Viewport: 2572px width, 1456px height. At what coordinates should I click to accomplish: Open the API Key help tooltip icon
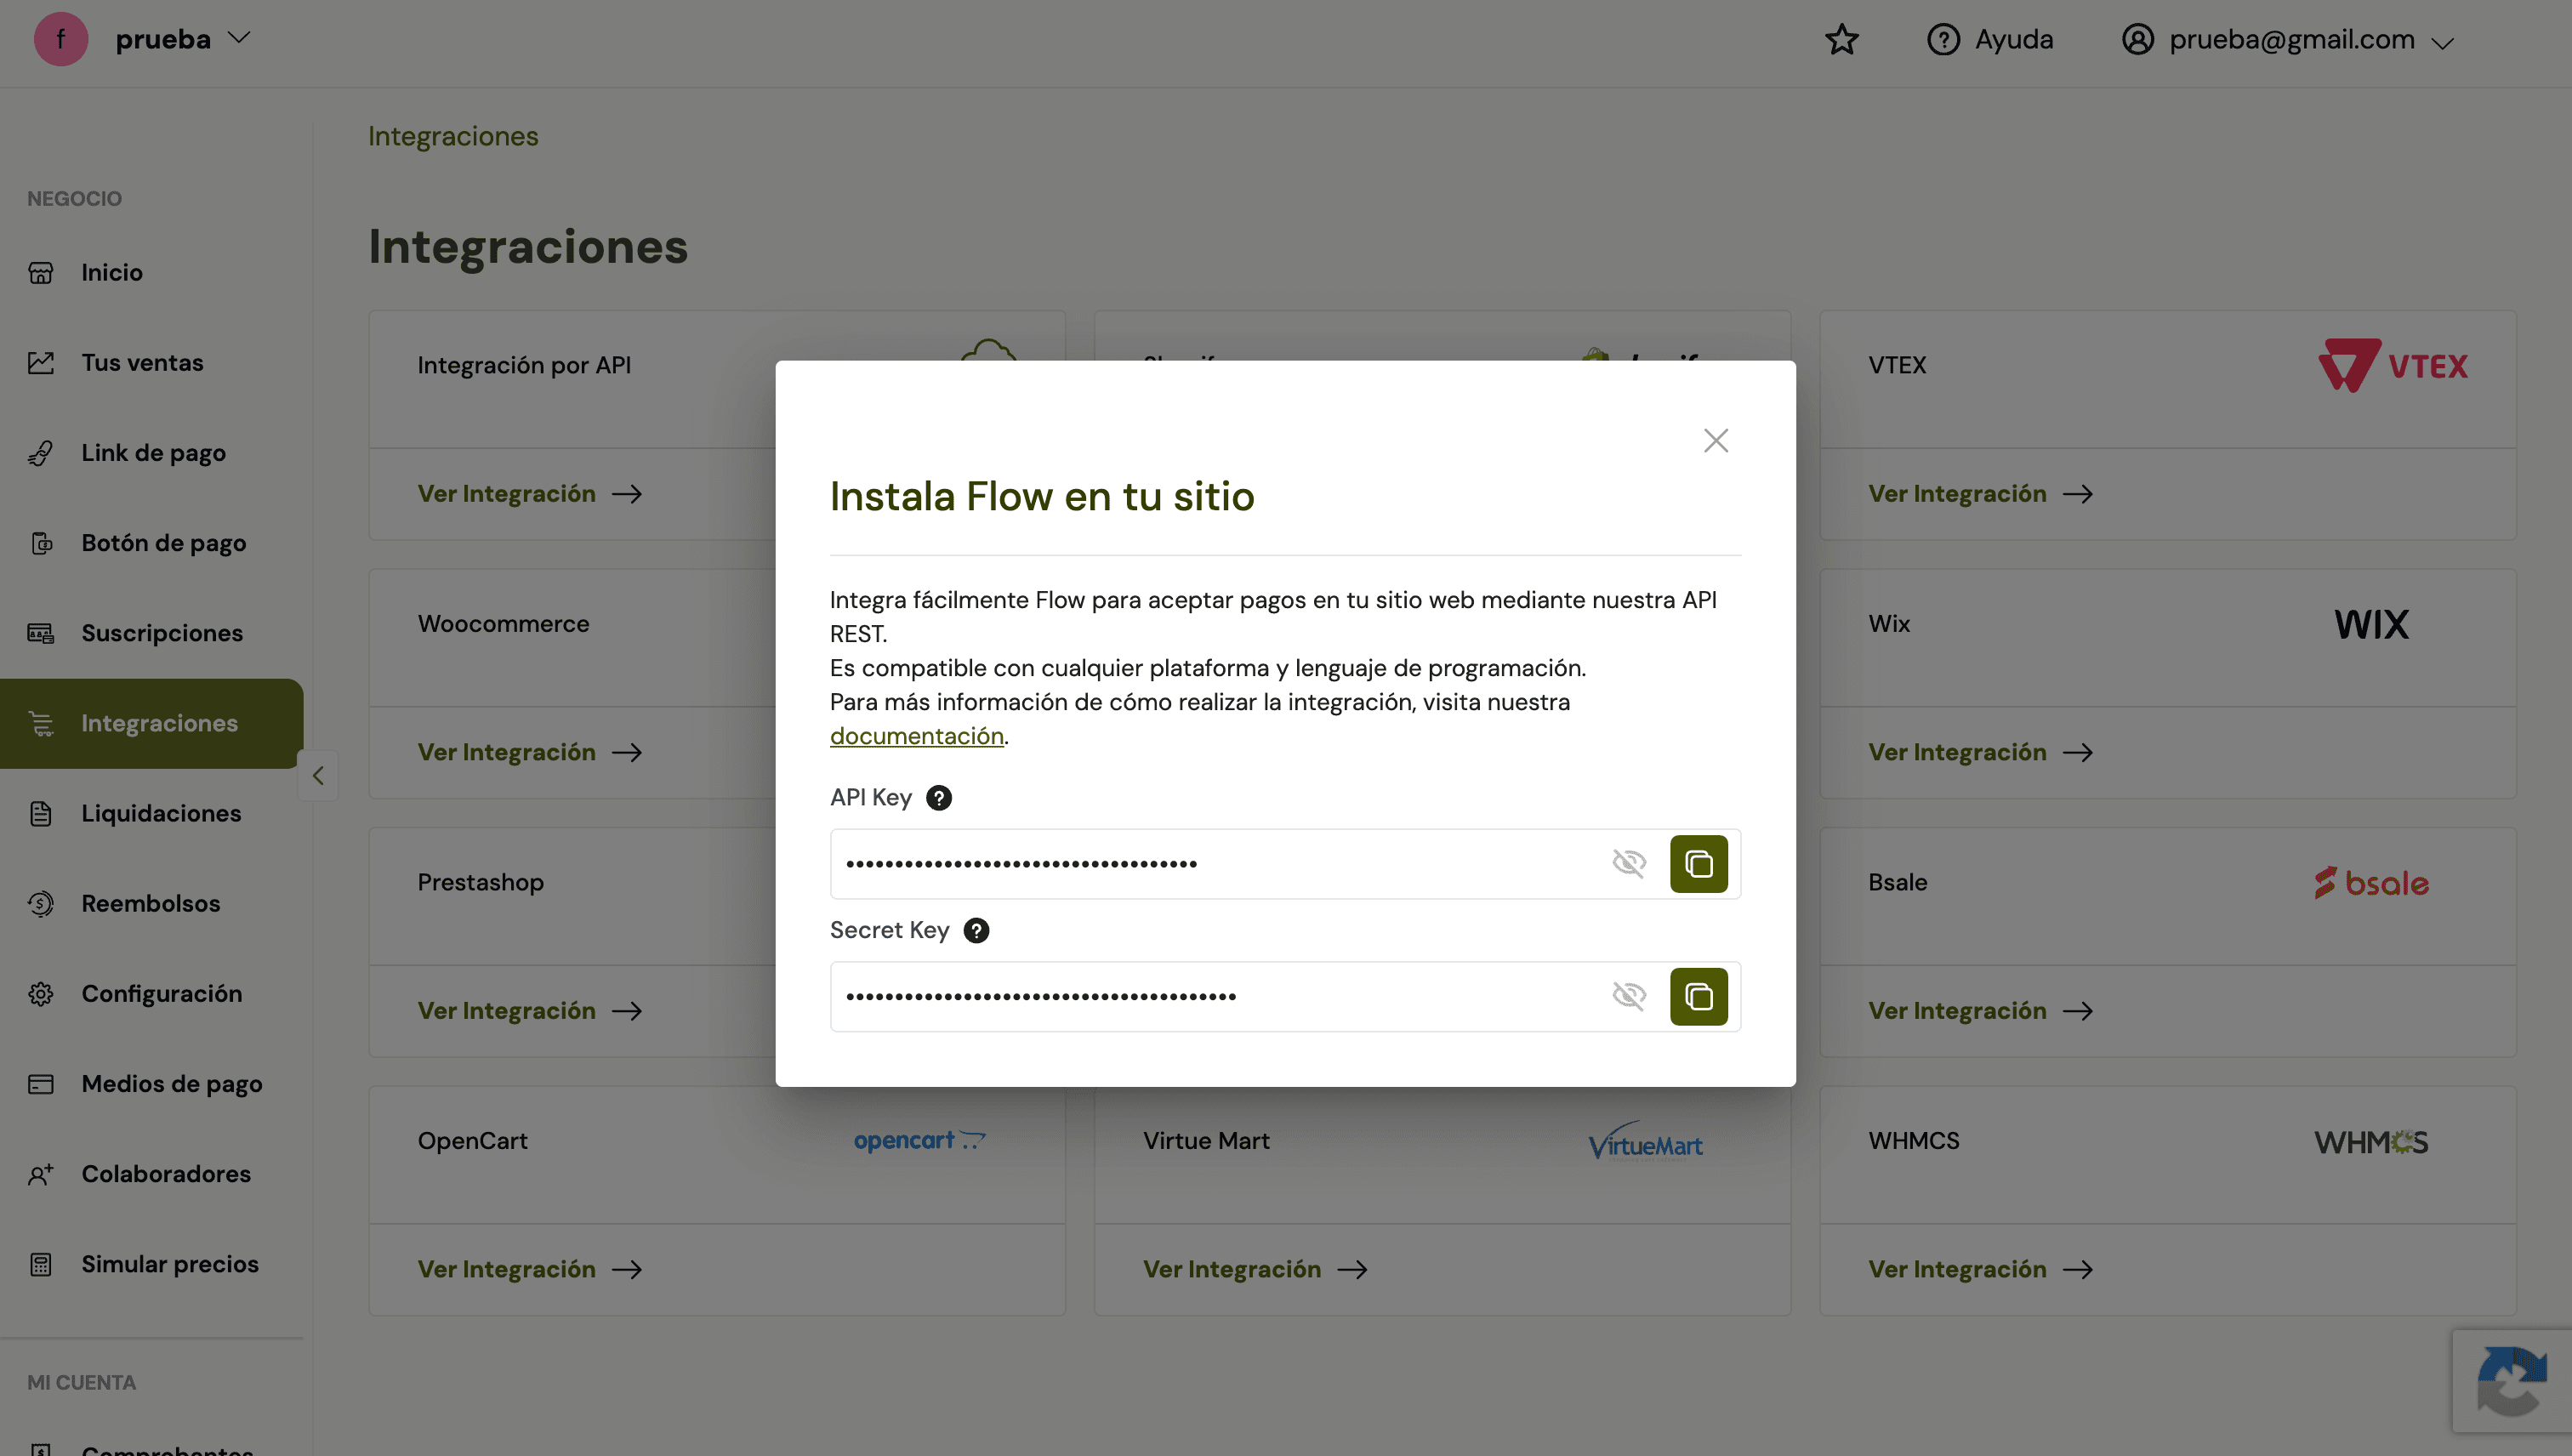coord(938,798)
